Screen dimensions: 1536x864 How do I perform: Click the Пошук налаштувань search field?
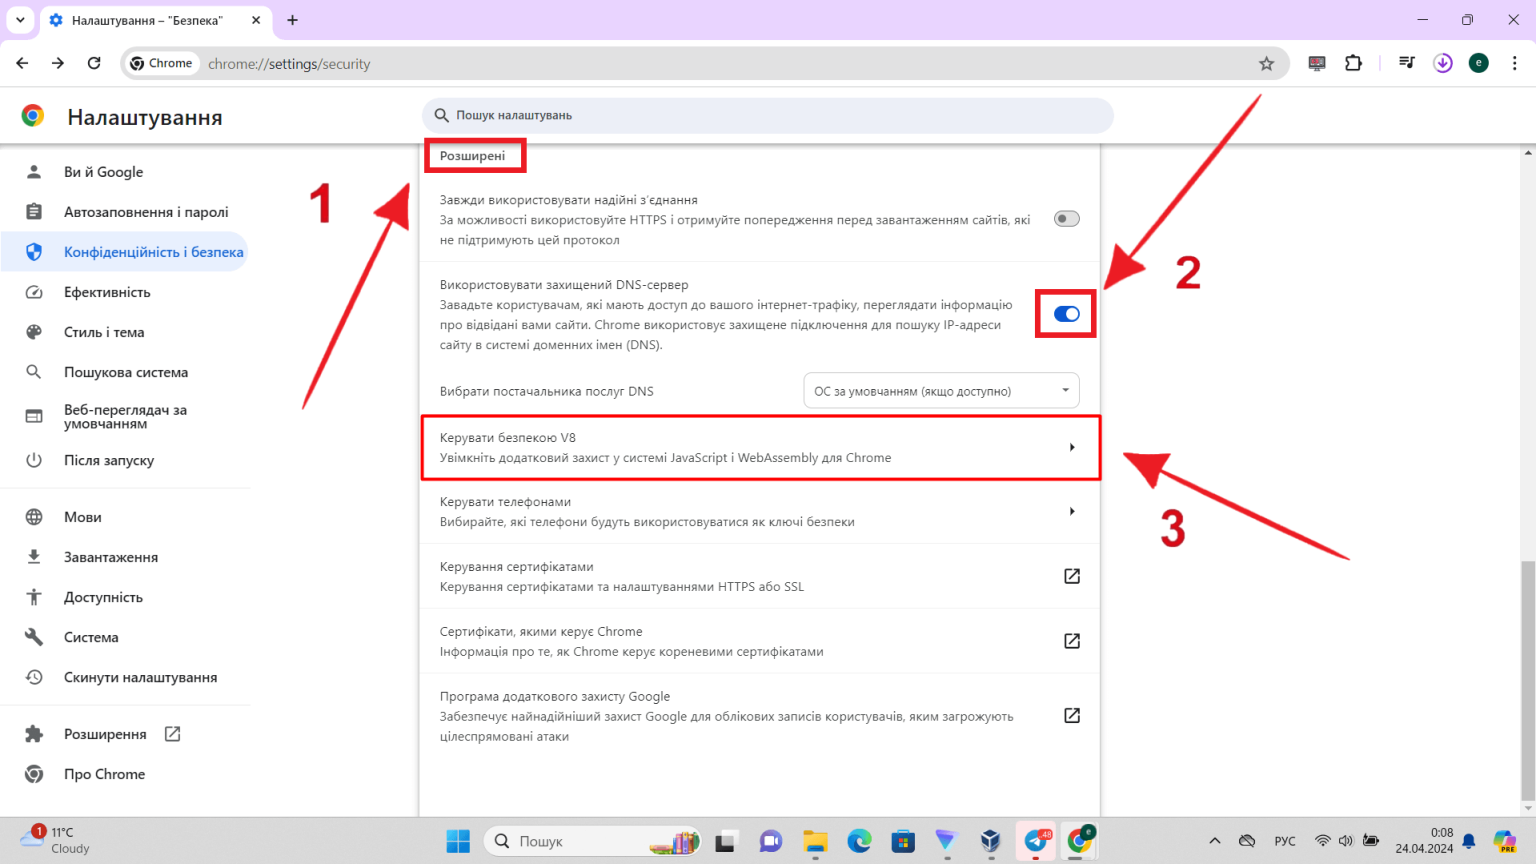click(767, 115)
